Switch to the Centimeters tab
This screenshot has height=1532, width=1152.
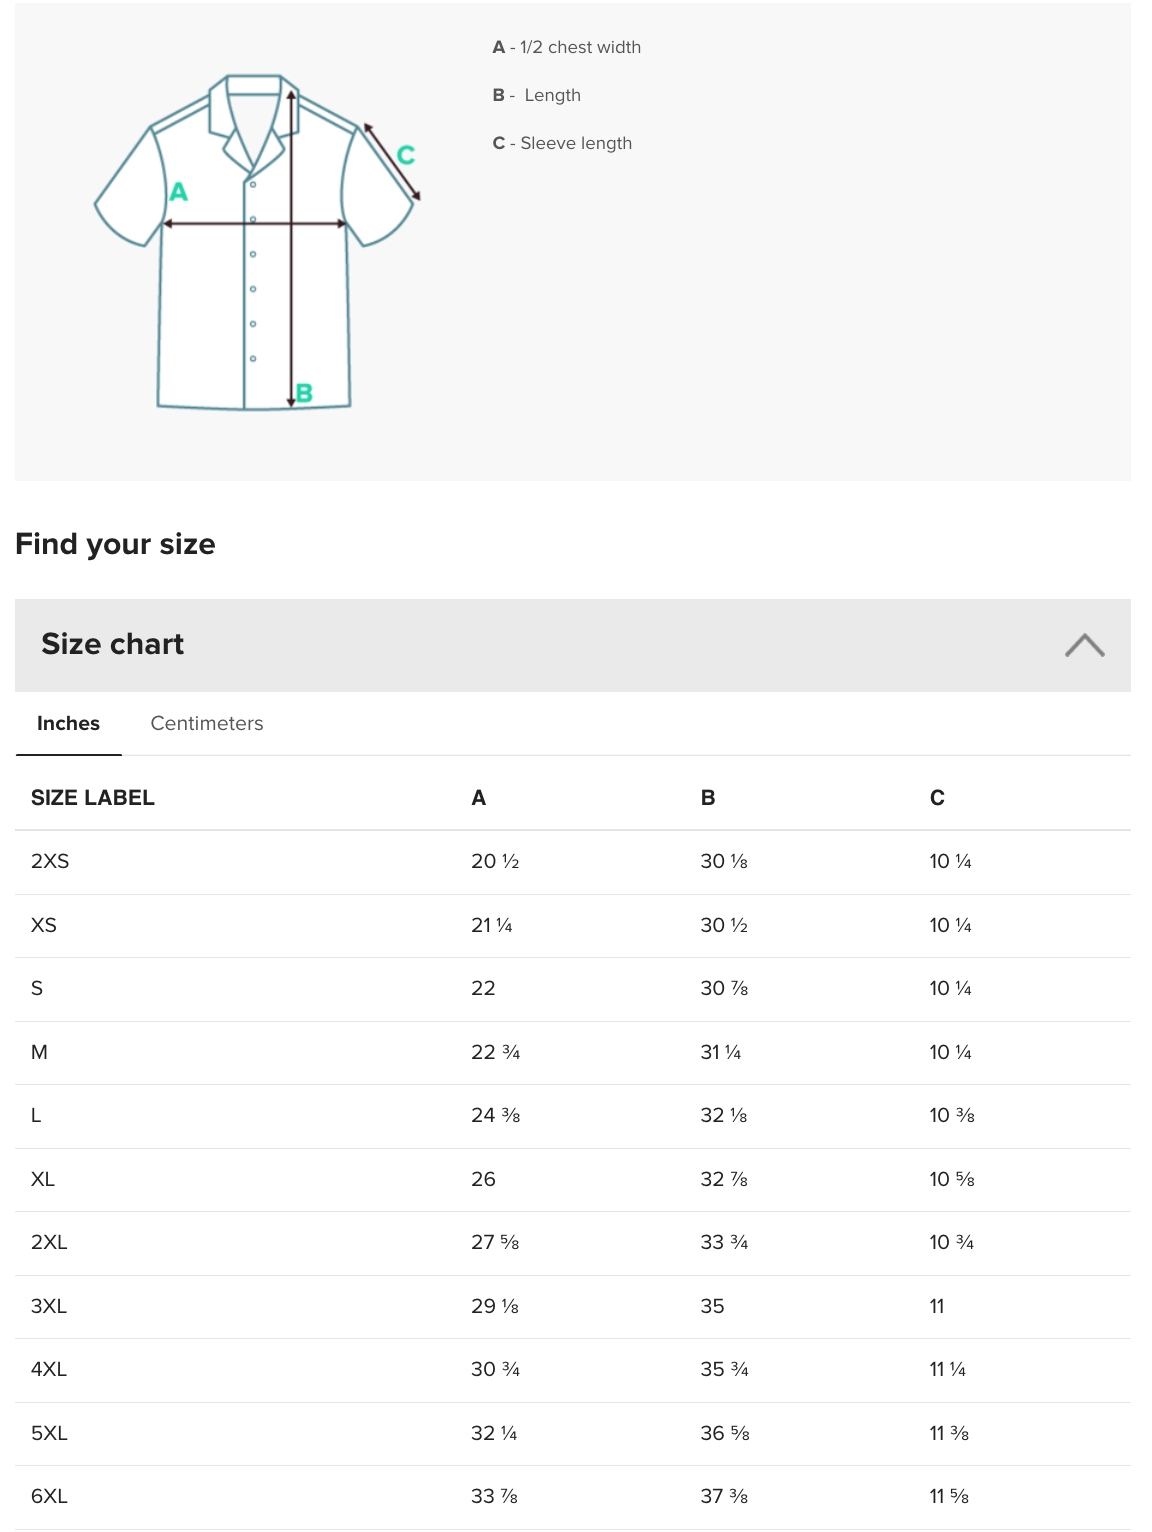click(207, 723)
